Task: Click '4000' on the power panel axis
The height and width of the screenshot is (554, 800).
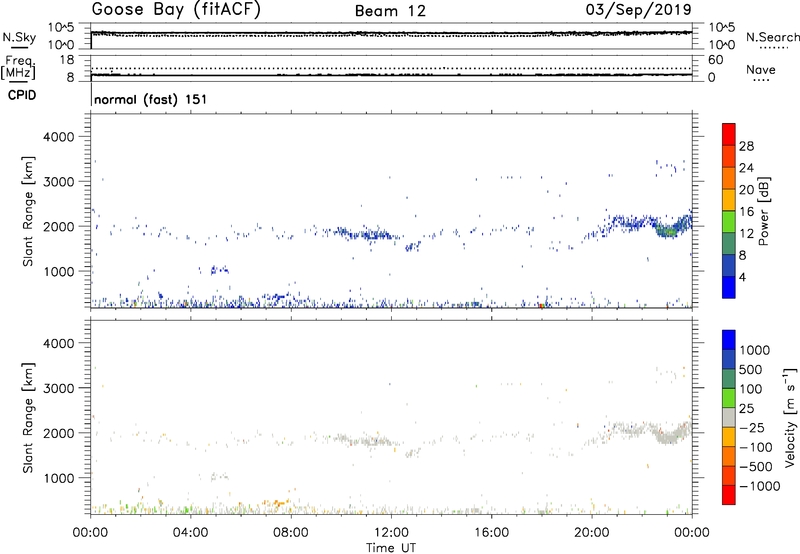Action: pyautogui.click(x=58, y=137)
